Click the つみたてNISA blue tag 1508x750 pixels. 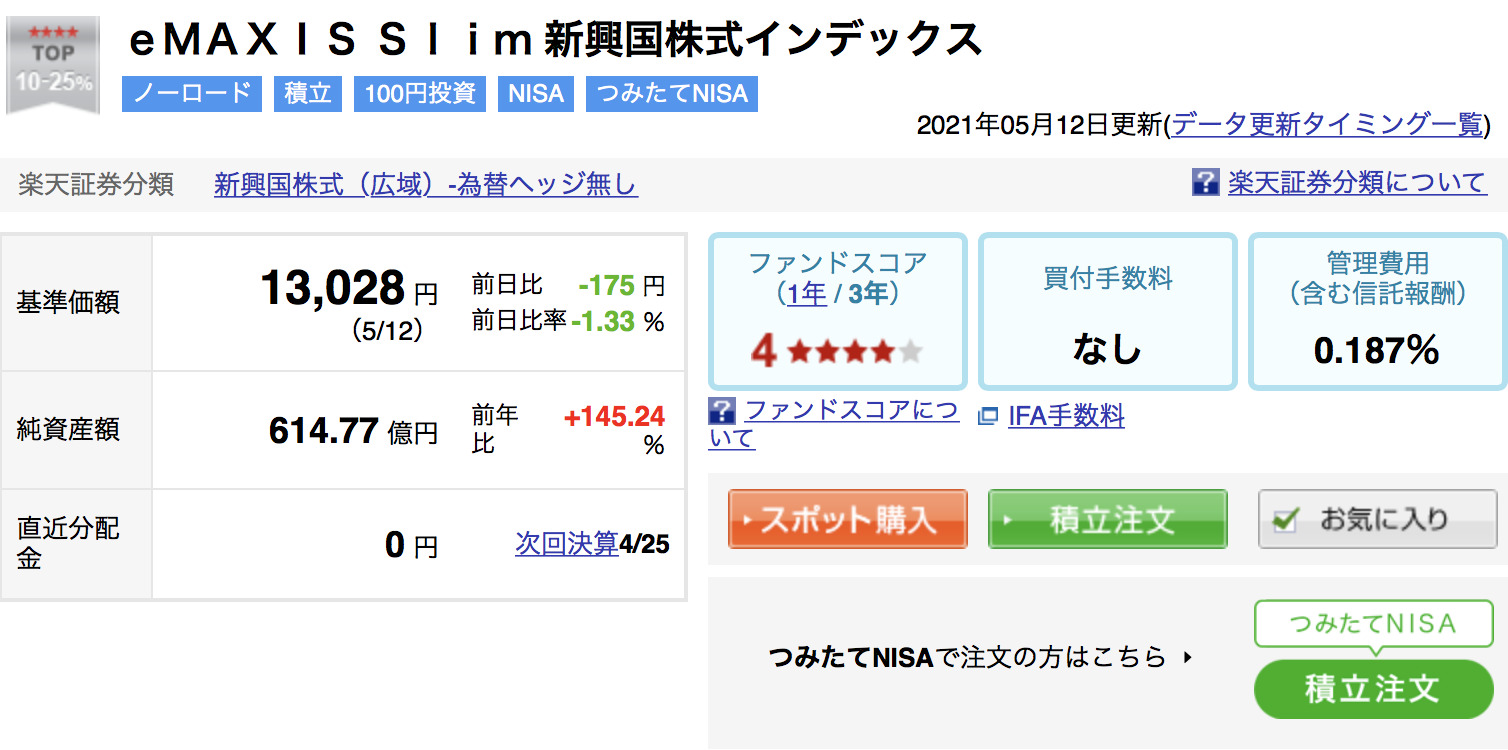672,94
